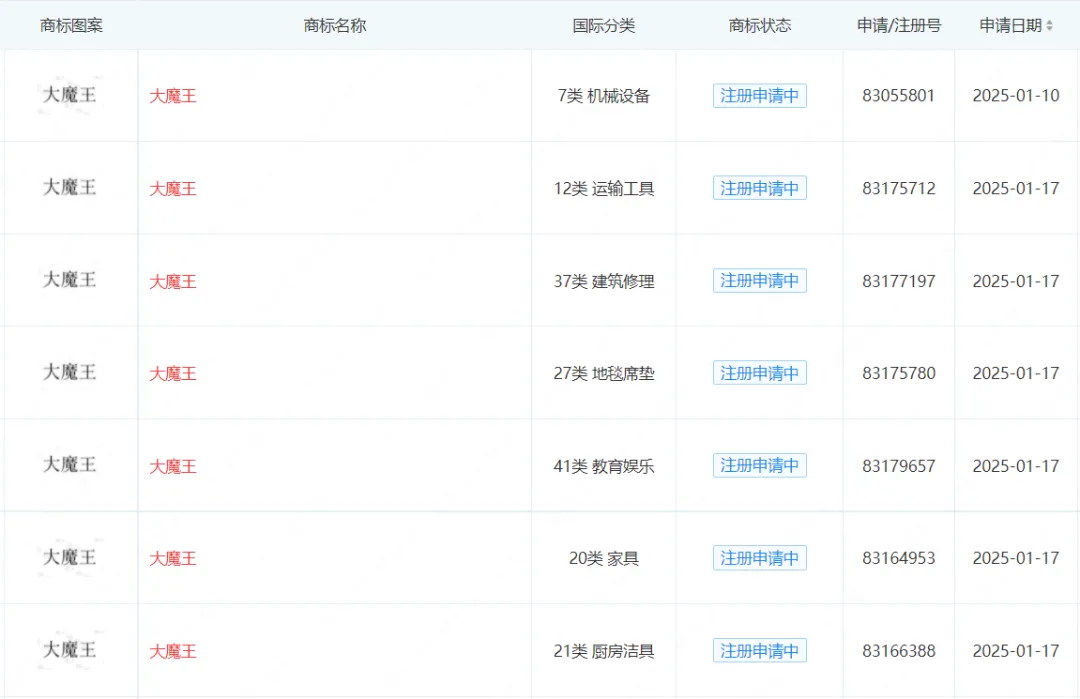Image resolution: width=1080 pixels, height=699 pixels.
Task: Open 大魔王 link in the 7类 机械设备 row
Action: click(x=173, y=96)
